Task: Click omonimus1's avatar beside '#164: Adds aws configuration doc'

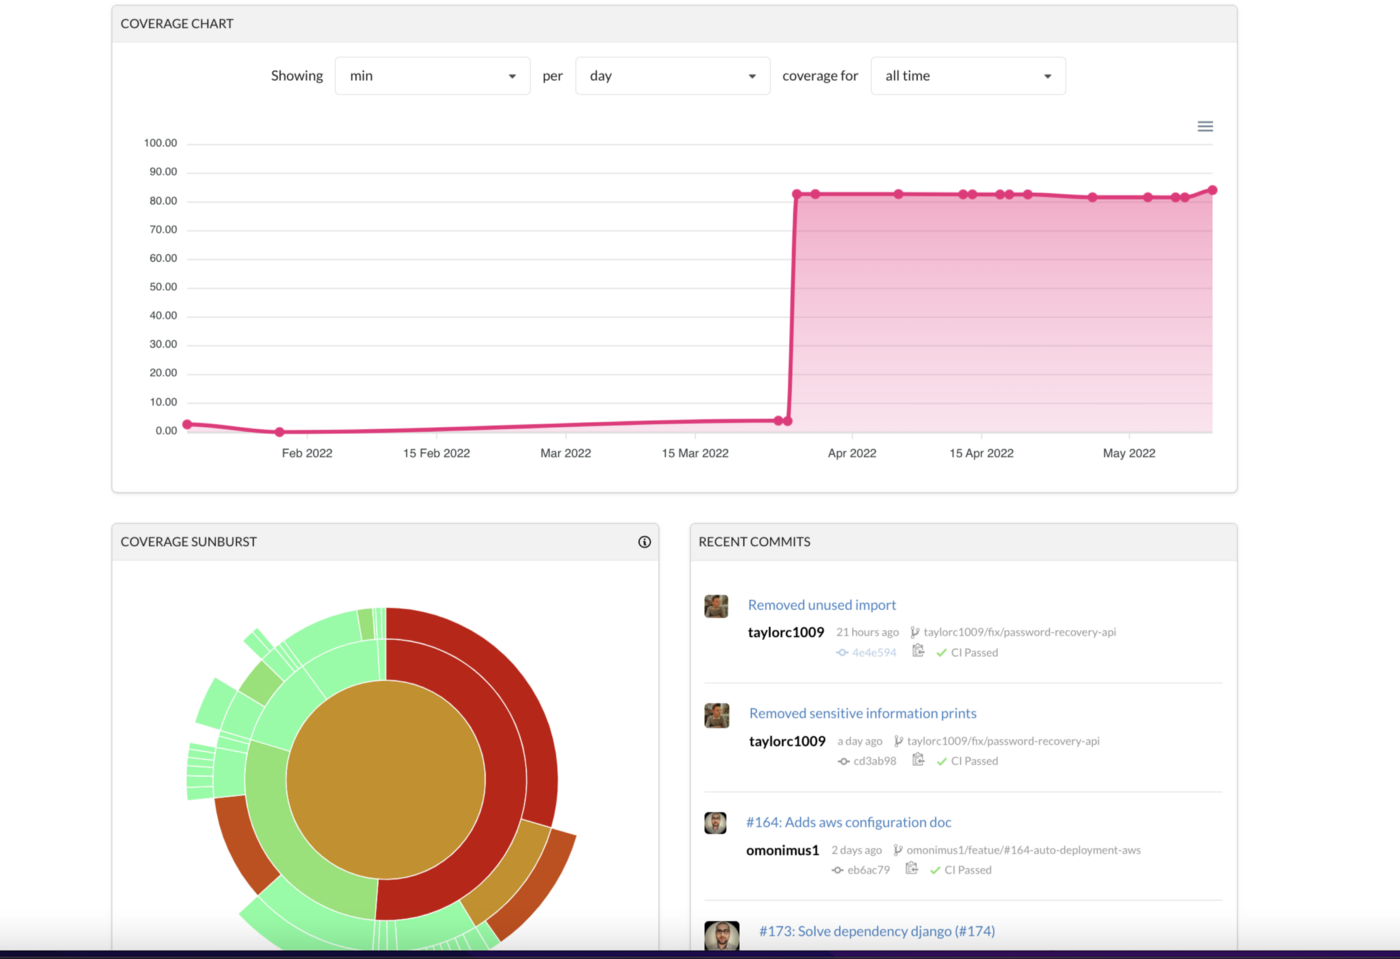Action: 715,823
